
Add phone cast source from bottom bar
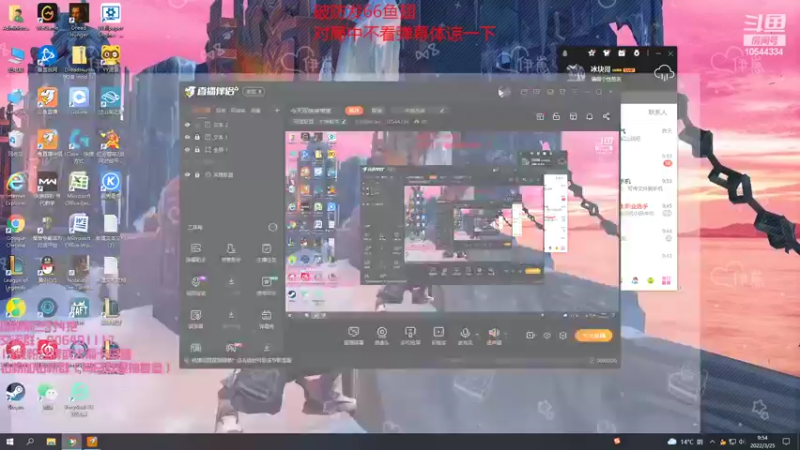pyautogui.click(x=410, y=336)
